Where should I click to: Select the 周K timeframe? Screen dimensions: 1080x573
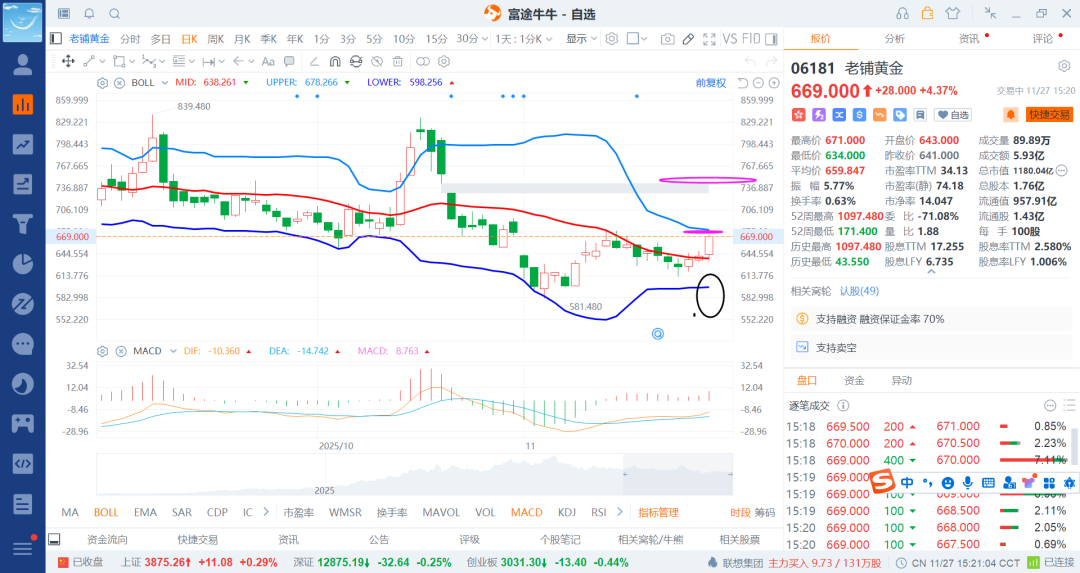[216, 39]
